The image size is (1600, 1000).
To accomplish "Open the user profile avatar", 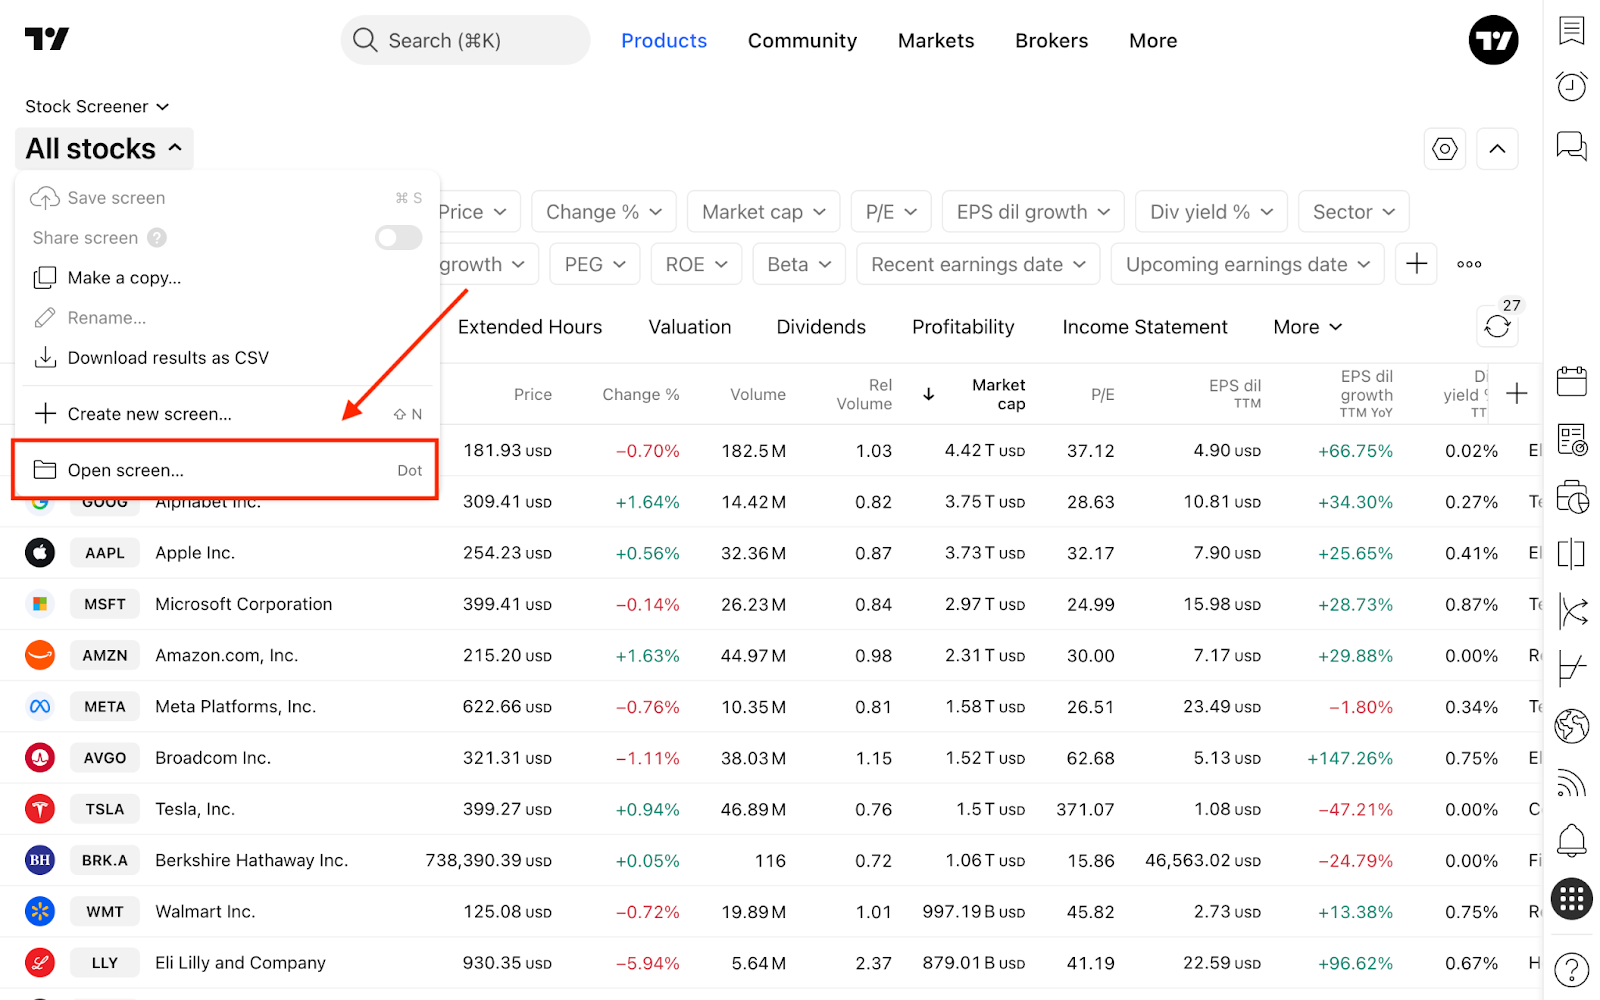I will point(1493,40).
